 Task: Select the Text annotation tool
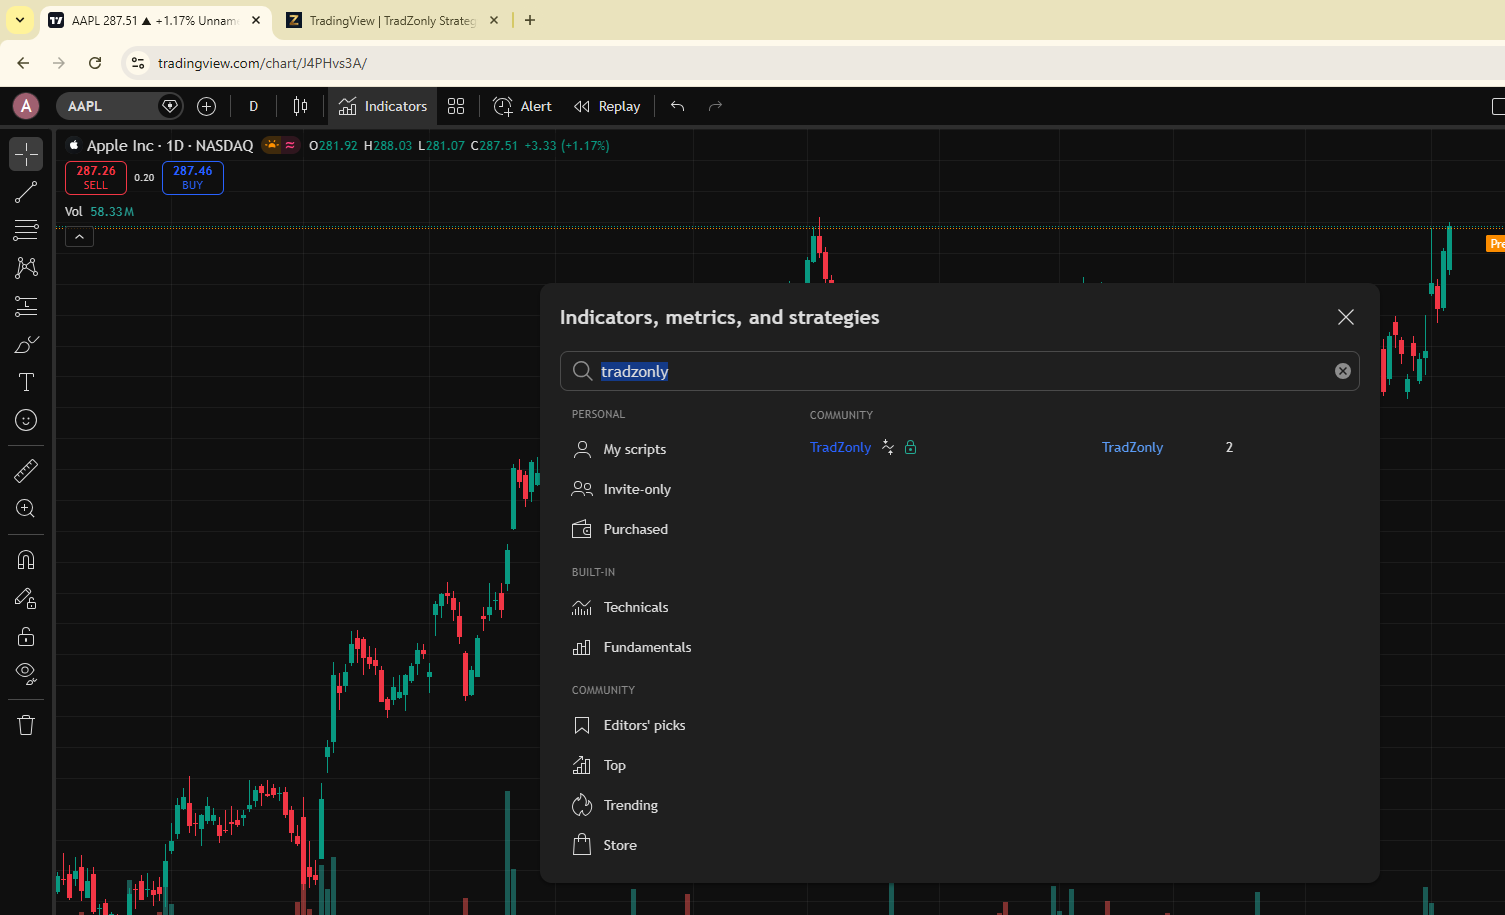[x=26, y=382]
